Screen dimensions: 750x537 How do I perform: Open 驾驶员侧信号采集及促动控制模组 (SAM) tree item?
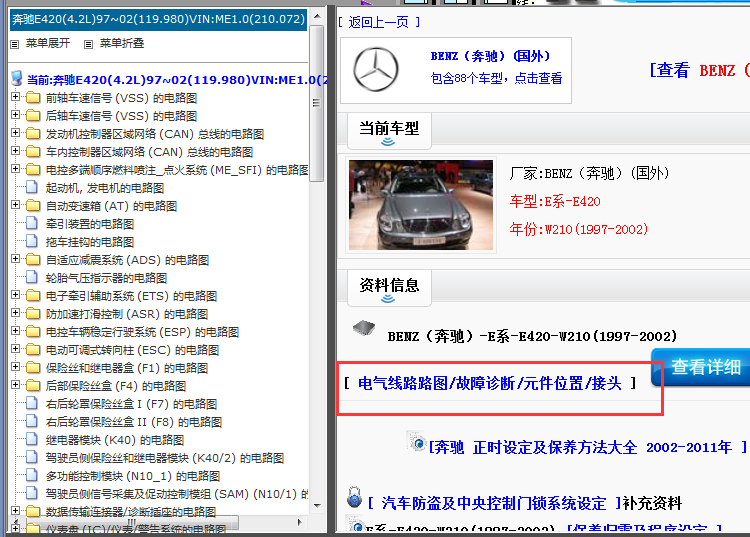[176, 494]
